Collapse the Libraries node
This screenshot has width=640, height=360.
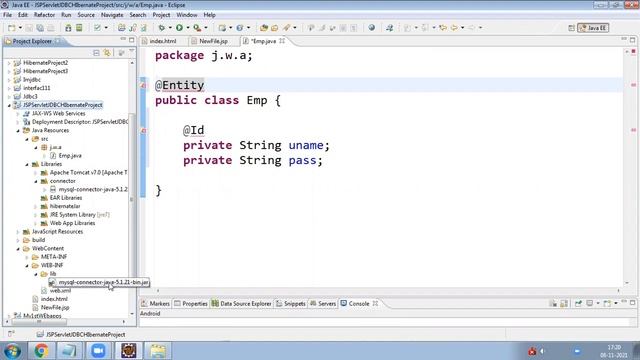point(27,164)
